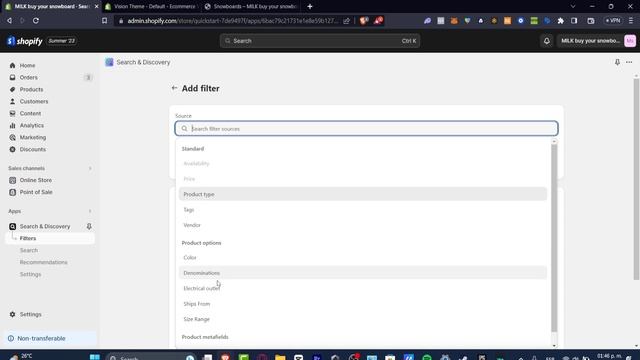The height and width of the screenshot is (360, 640).
Task: Select Search submenu under Search & Discovery
Action: tap(29, 250)
